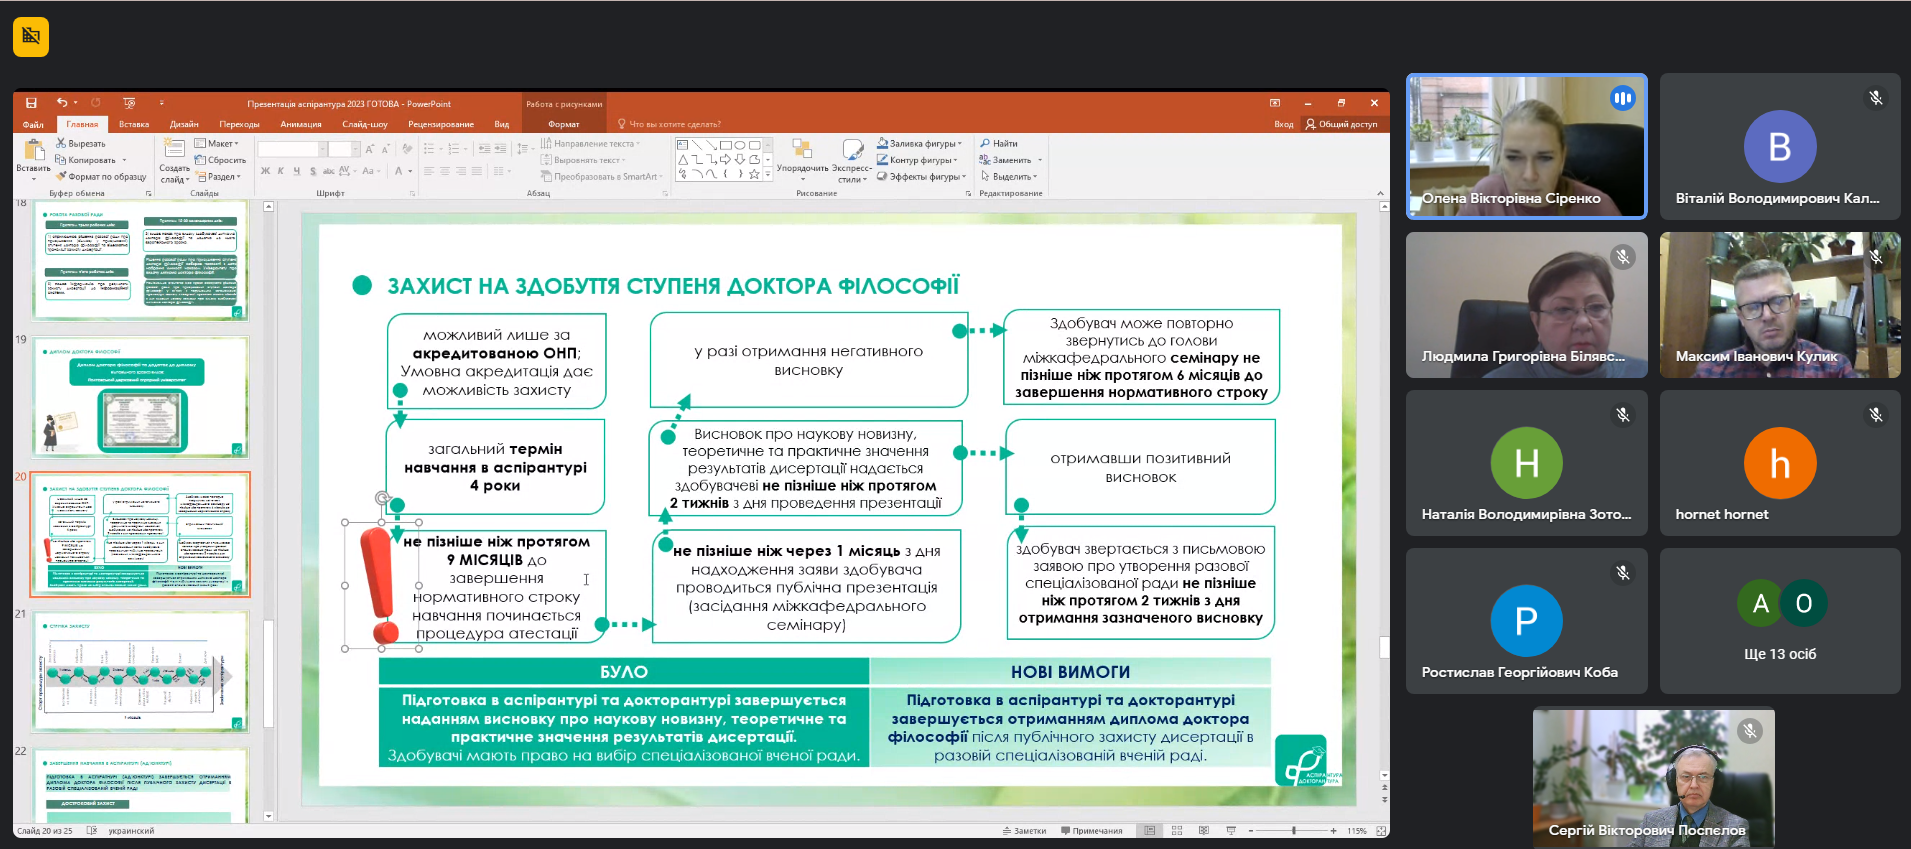Toggle Примечания comments pane
The height and width of the screenshot is (849, 1911).
pyautogui.click(x=1092, y=831)
